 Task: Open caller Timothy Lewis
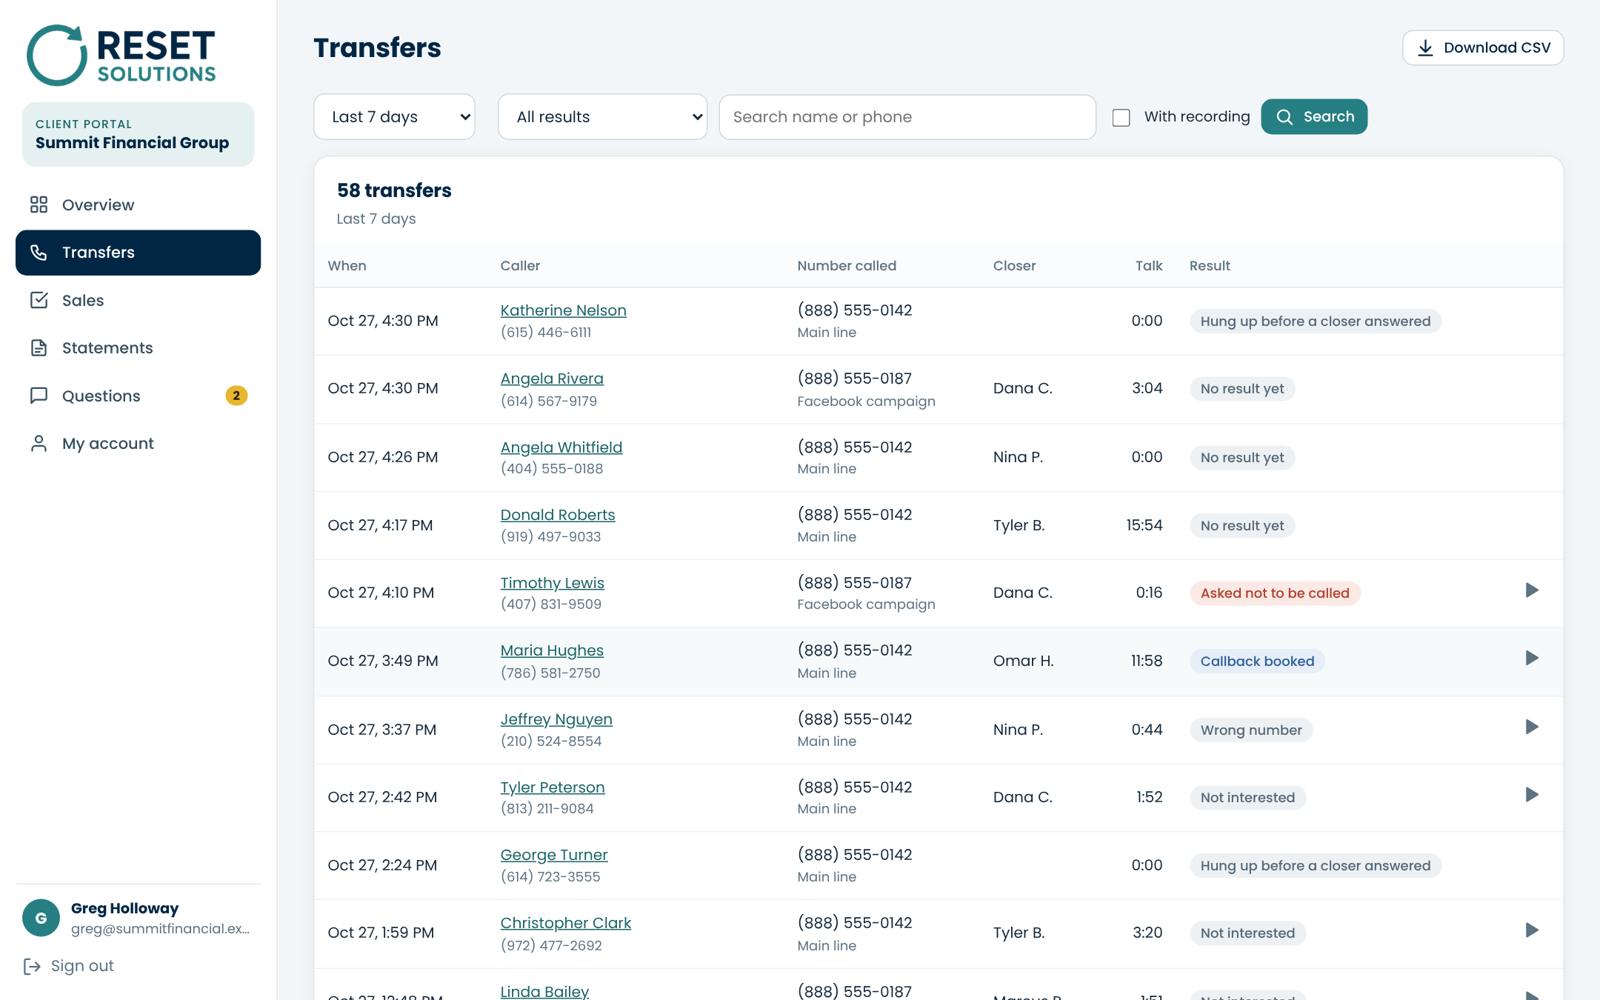[x=552, y=583]
